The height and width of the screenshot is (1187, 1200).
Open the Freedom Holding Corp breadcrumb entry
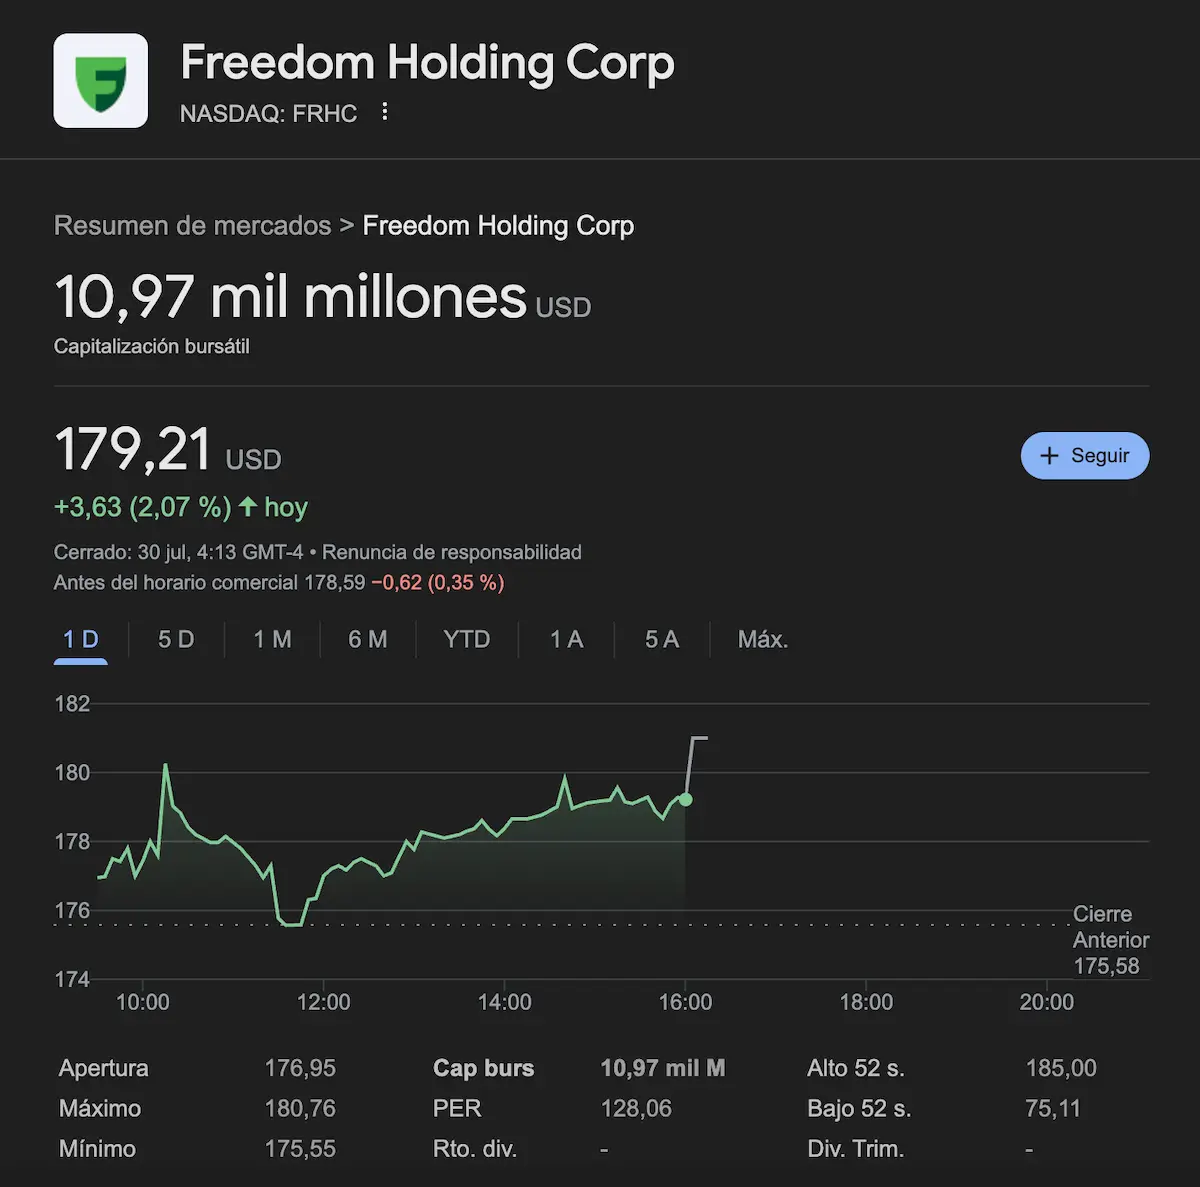coord(498,225)
